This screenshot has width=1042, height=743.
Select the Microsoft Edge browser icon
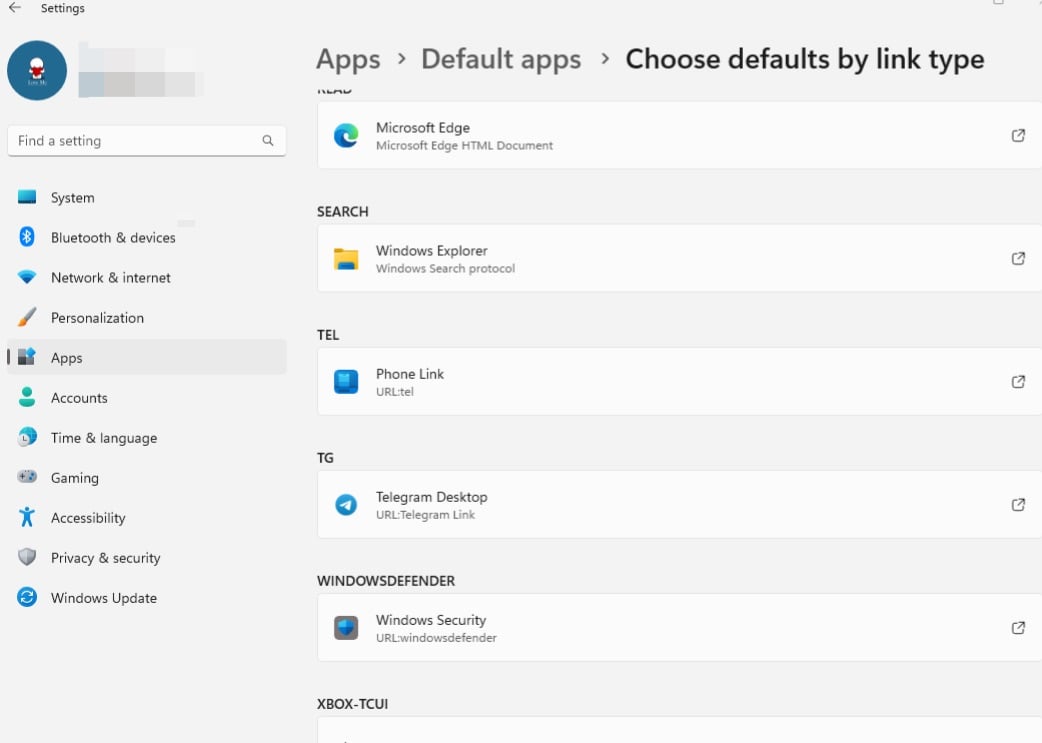click(345, 136)
